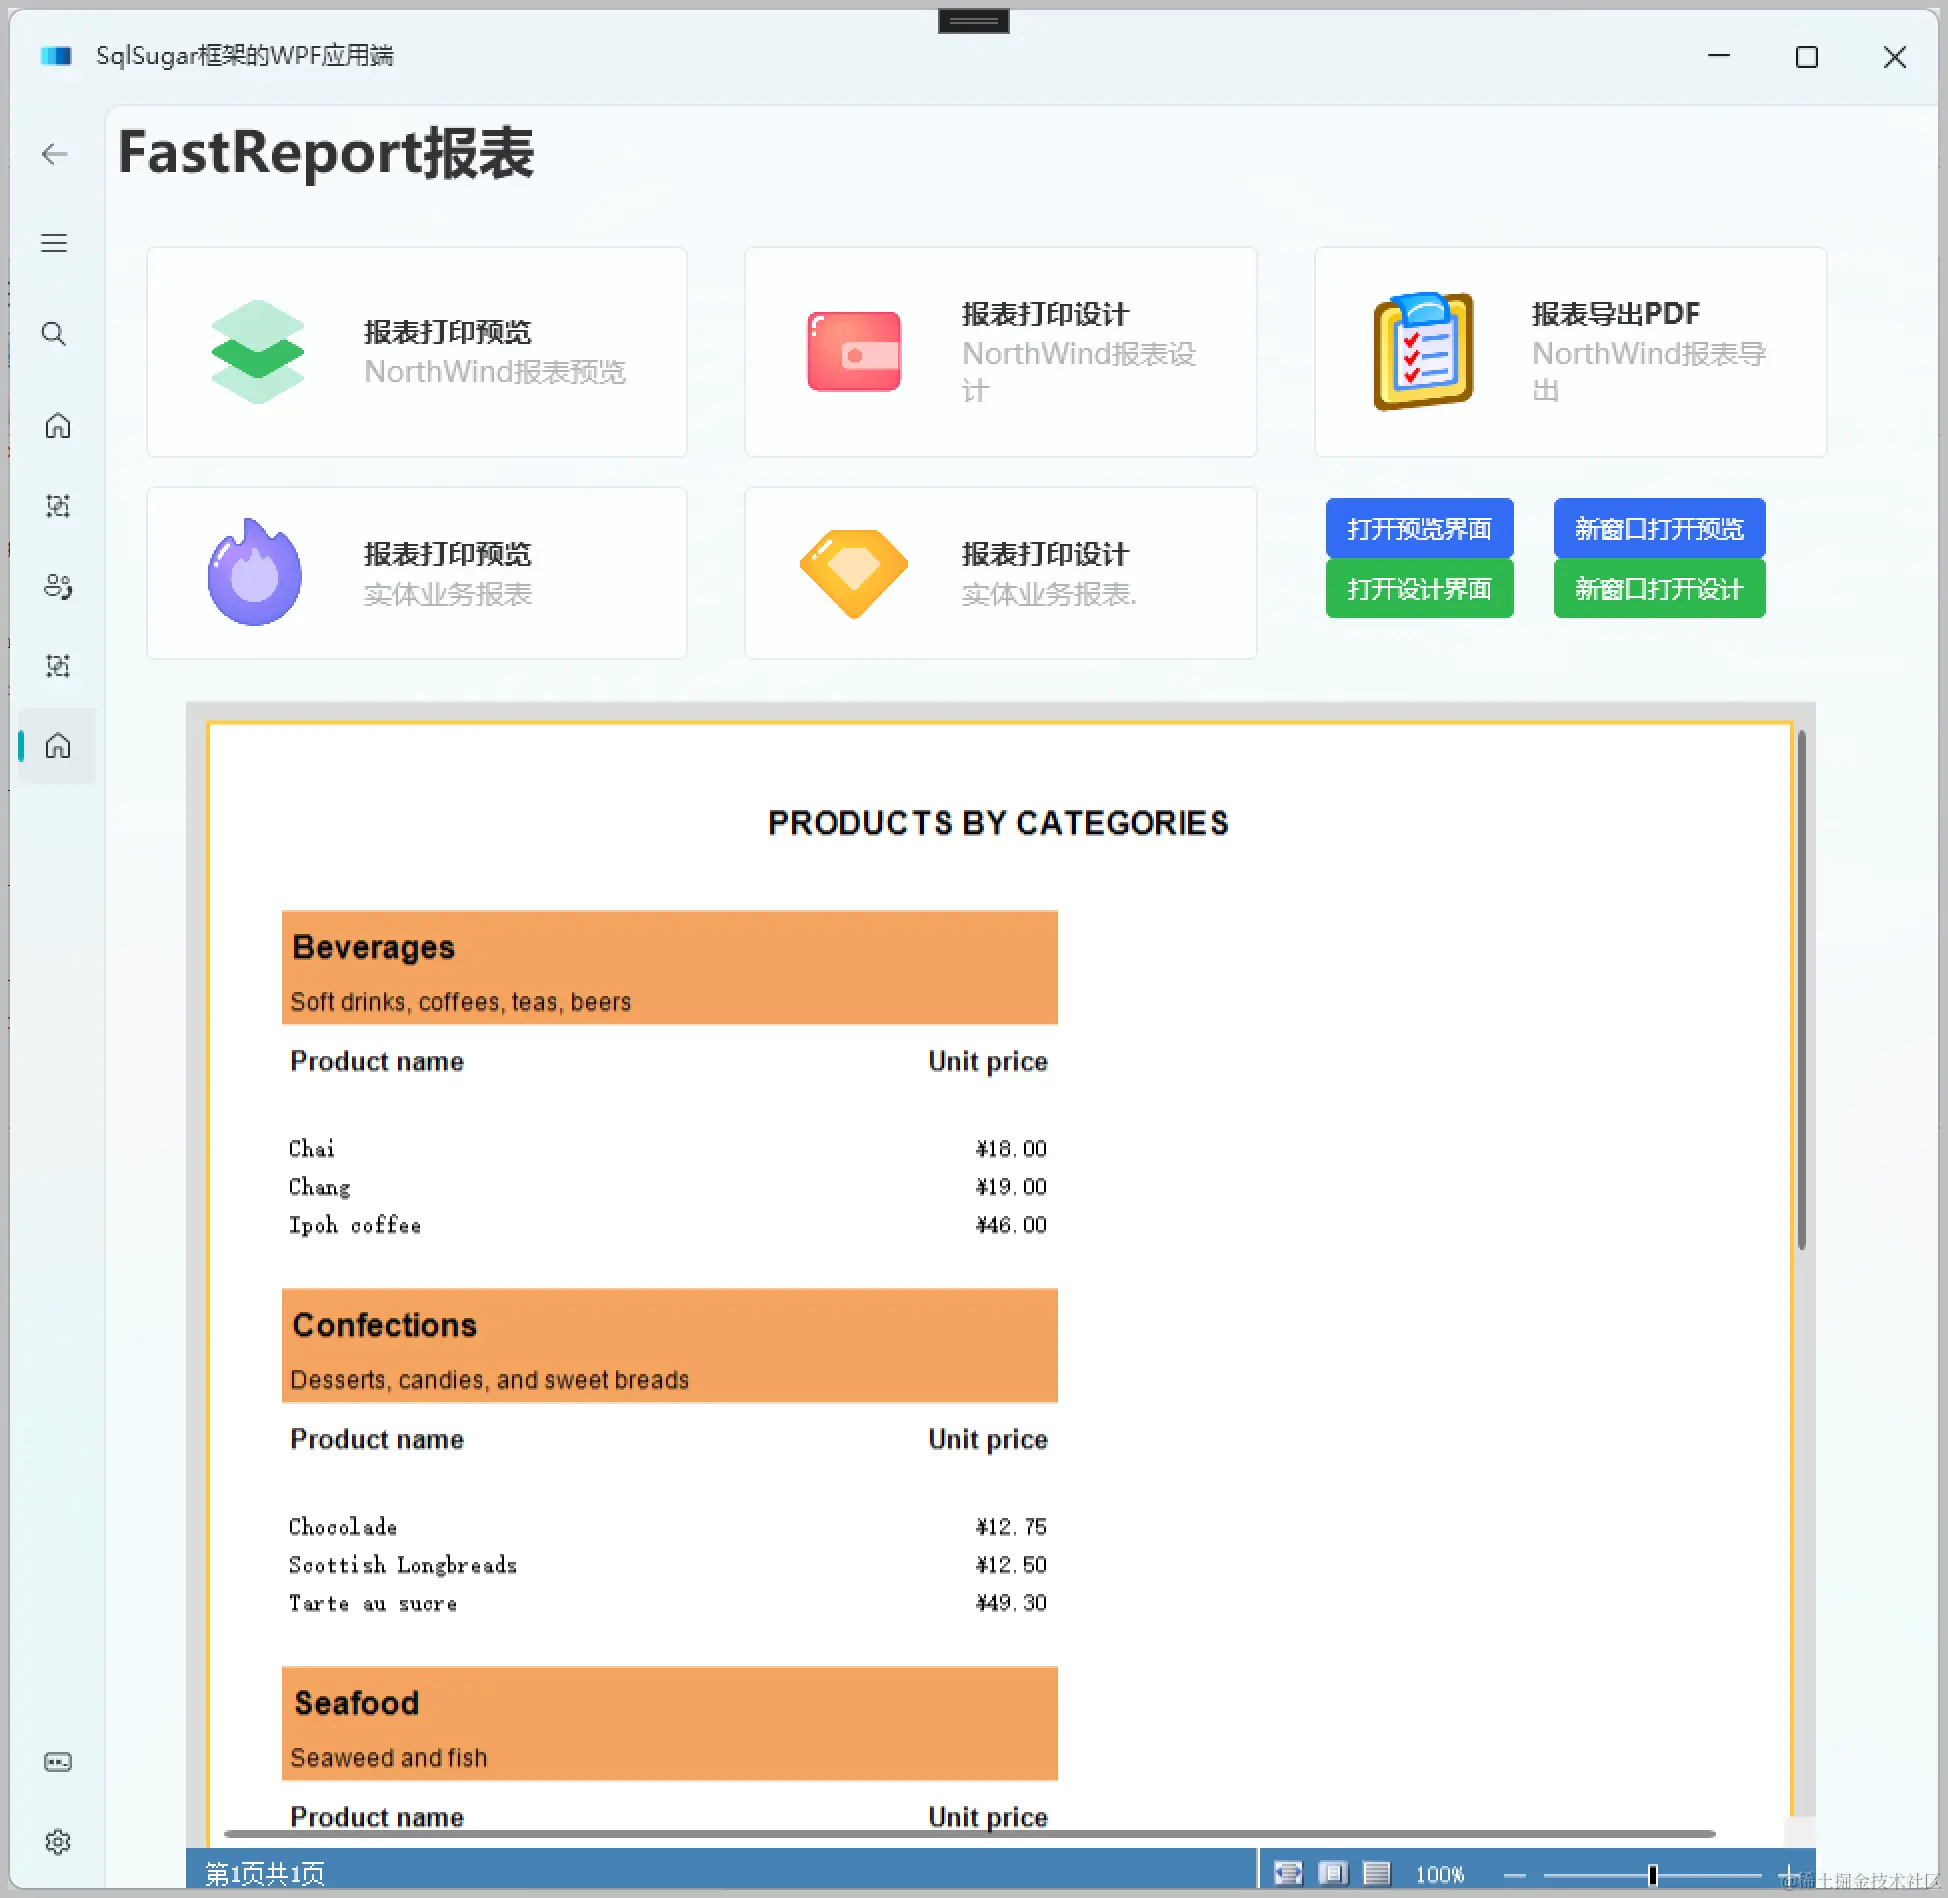Zoom out the report with the minus
The image size is (1948, 1898).
pyautogui.click(x=1514, y=1875)
